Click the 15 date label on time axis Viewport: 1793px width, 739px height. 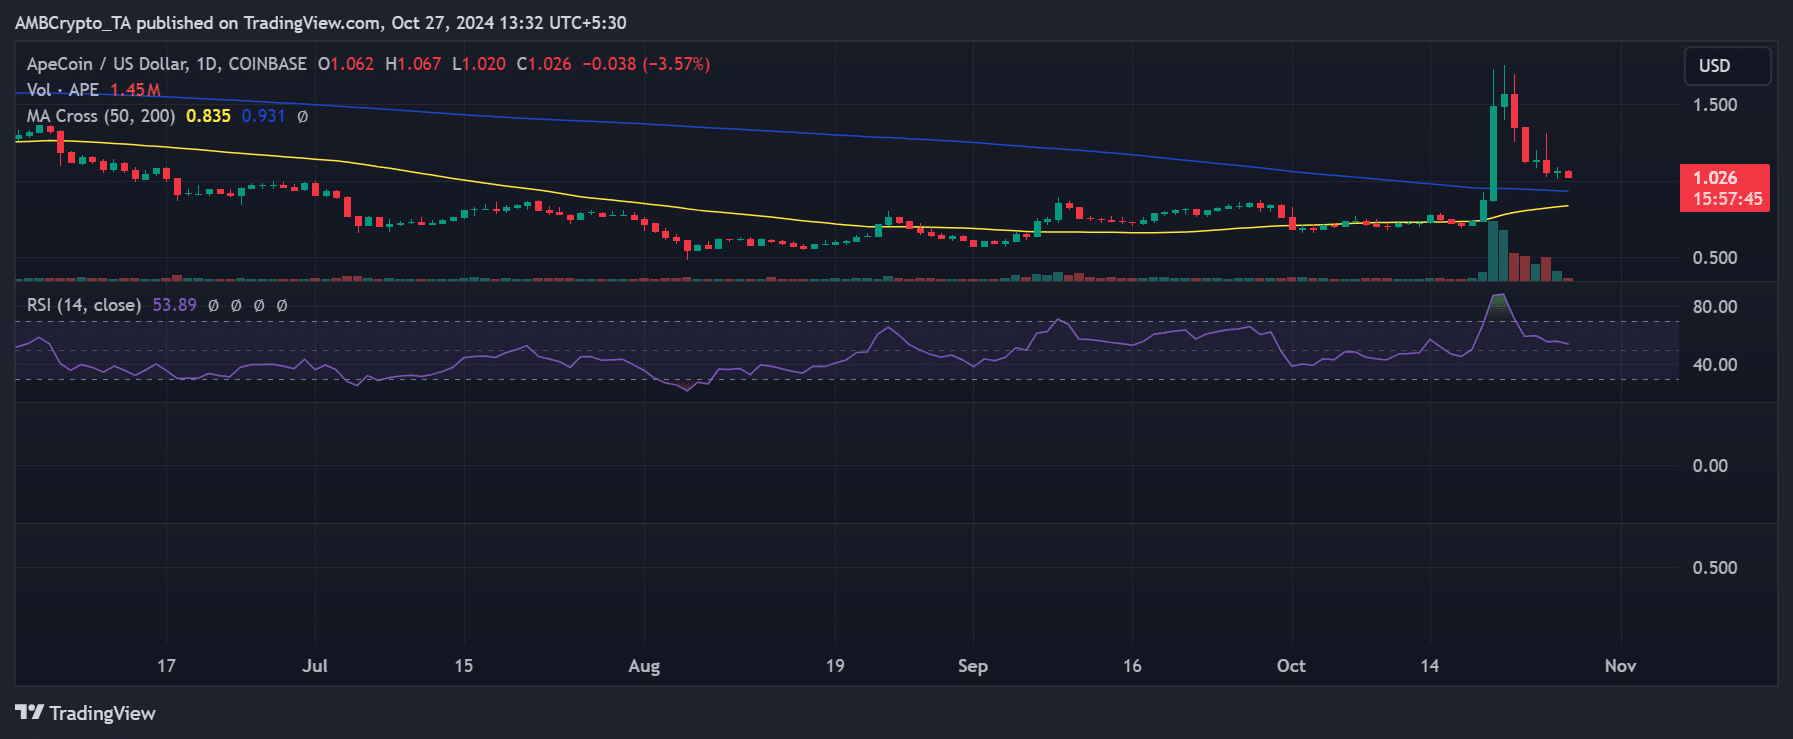click(463, 666)
